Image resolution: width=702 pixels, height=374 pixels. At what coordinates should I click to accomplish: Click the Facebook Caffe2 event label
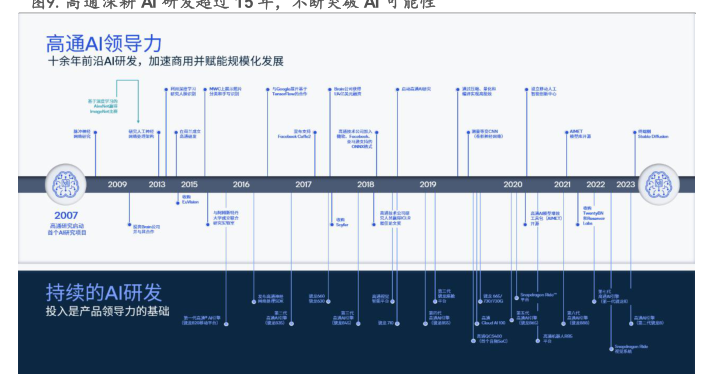[x=294, y=134]
